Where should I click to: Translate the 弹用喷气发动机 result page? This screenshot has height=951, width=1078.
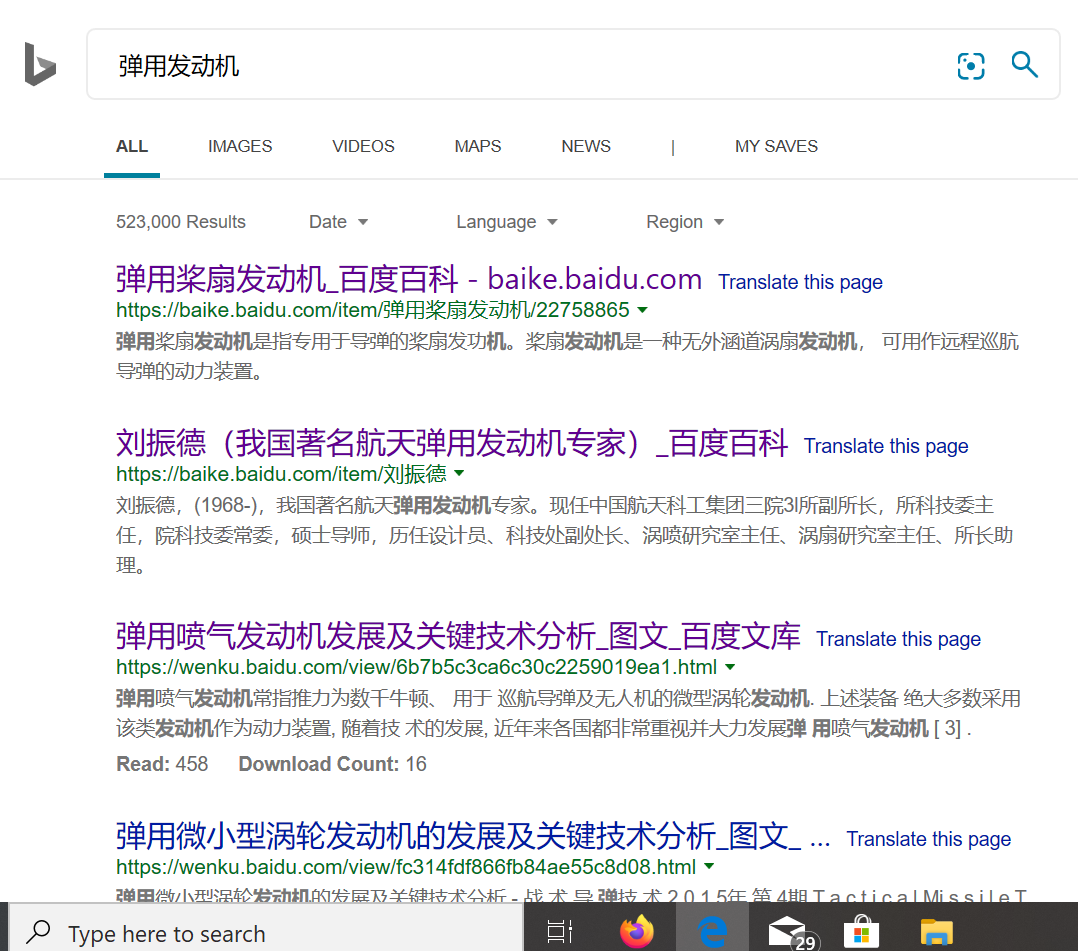[x=899, y=639]
